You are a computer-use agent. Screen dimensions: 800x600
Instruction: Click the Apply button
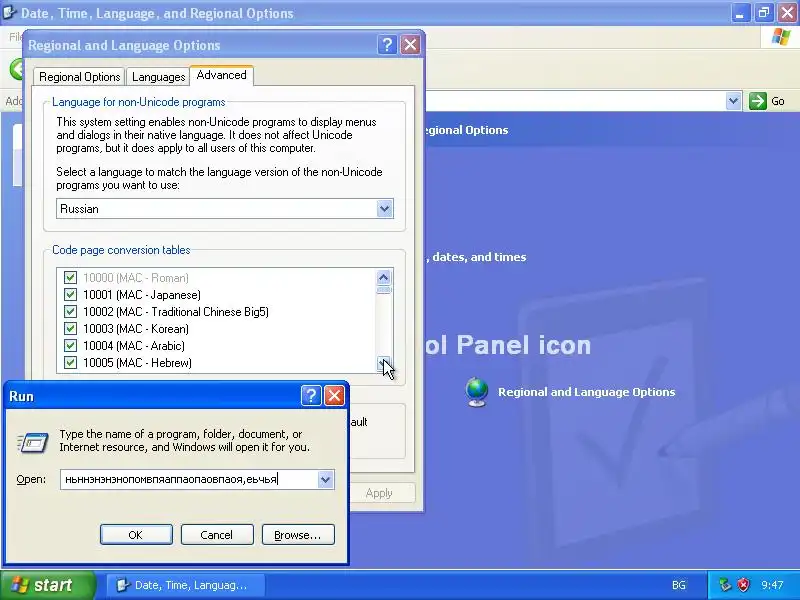tap(379, 493)
